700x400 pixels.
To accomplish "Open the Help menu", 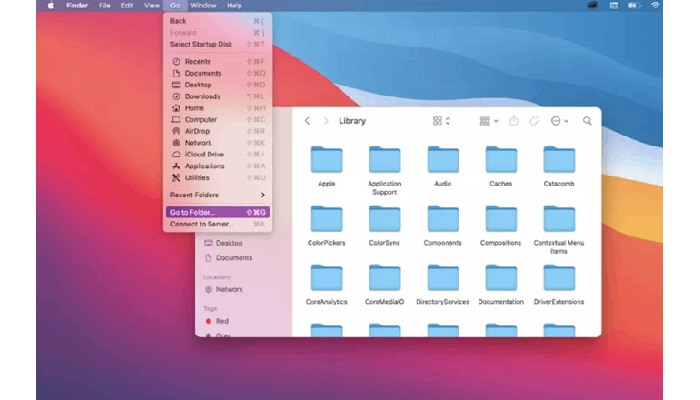I will click(234, 5).
